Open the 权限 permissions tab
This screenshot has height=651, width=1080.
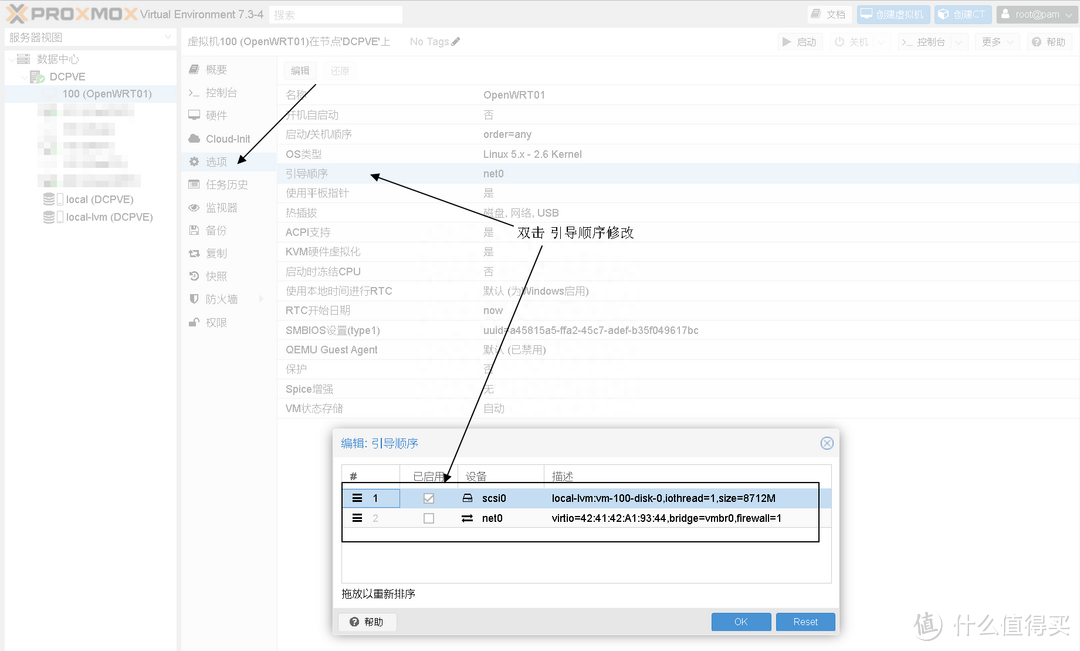coord(216,322)
